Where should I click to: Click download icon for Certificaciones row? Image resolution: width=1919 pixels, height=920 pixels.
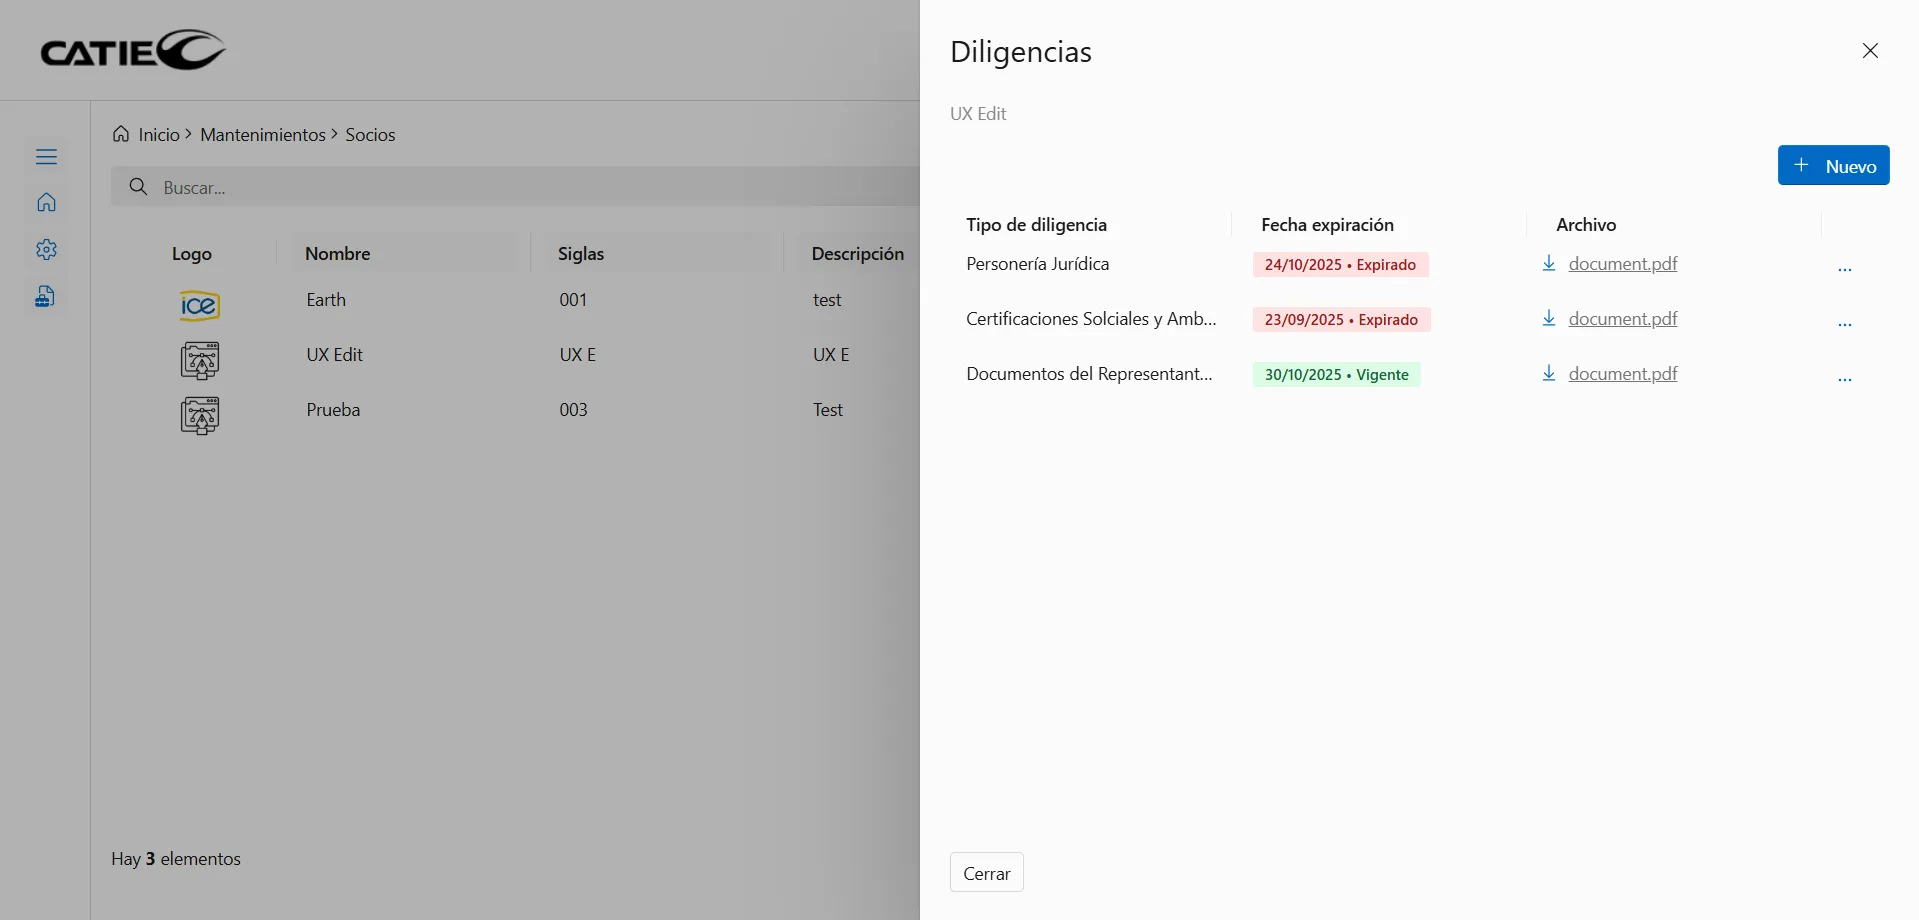(x=1548, y=319)
